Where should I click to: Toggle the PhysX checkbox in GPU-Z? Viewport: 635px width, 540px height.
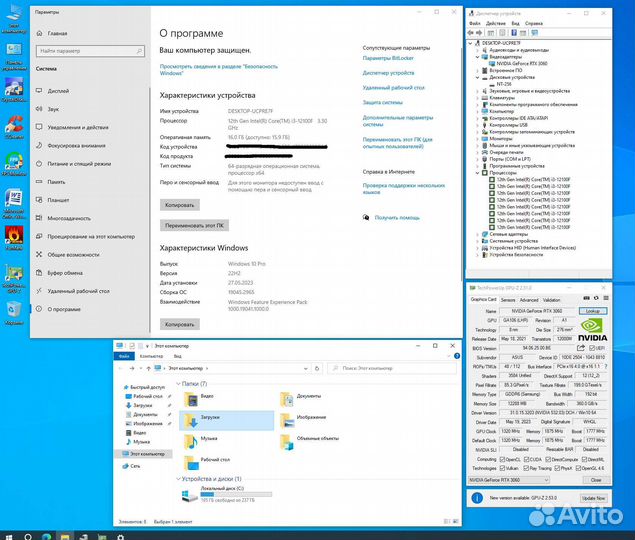[x=557, y=468]
